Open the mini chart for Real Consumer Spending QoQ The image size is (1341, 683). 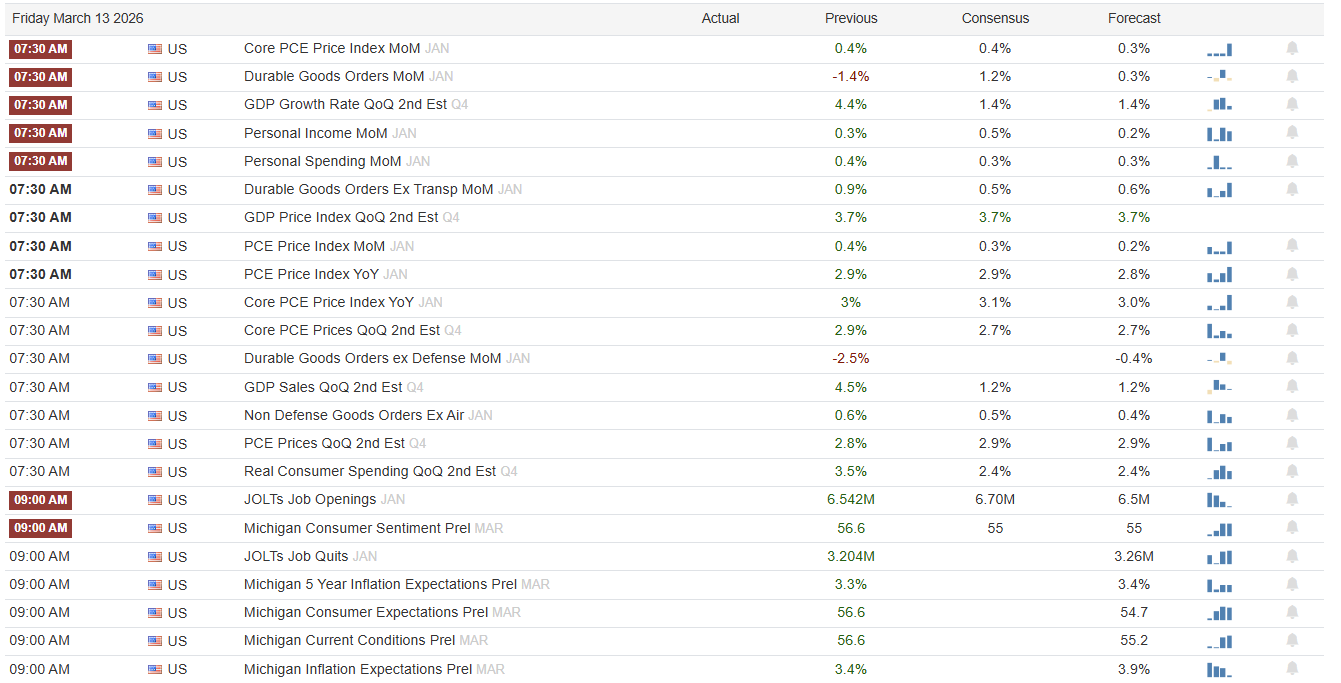coord(1220,472)
